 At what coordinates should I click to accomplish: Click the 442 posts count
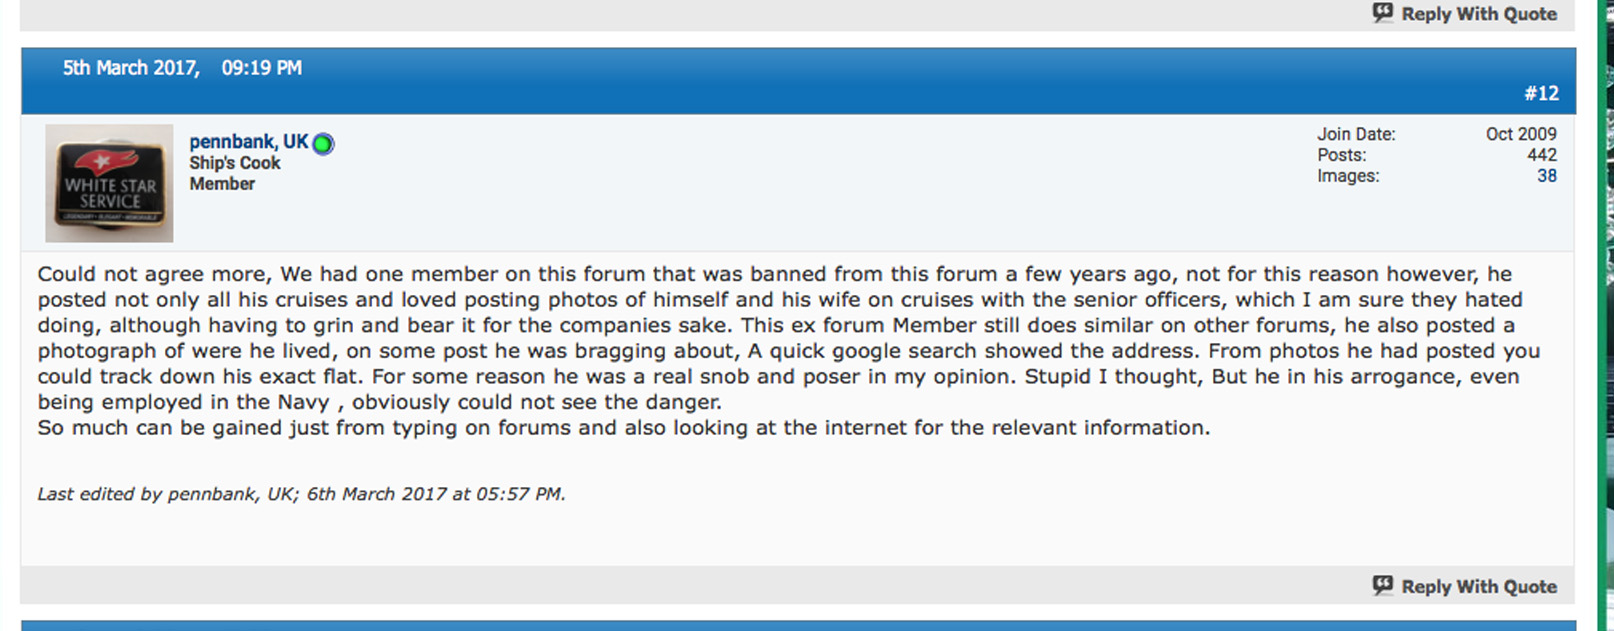(x=1541, y=155)
